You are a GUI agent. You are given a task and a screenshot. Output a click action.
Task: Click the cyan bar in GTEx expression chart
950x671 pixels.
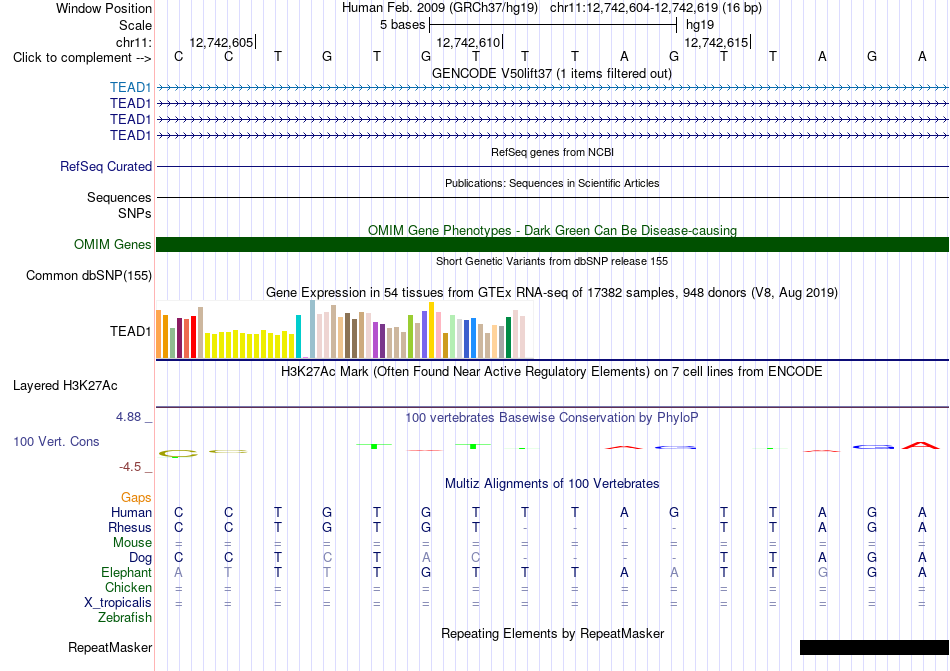click(x=298, y=337)
